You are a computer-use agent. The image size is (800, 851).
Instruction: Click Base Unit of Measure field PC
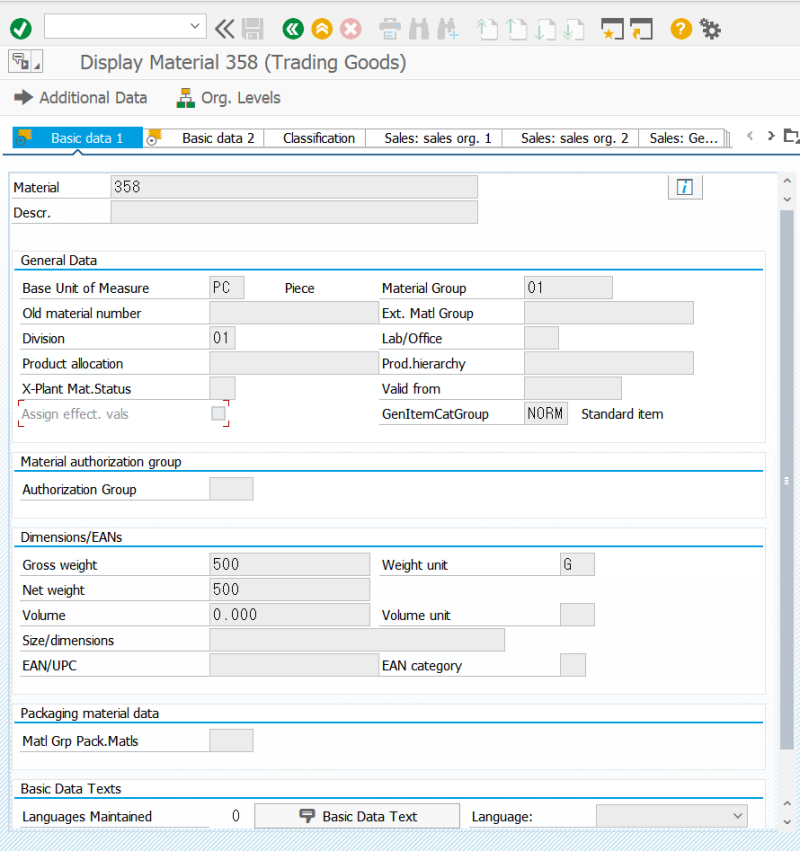227,288
